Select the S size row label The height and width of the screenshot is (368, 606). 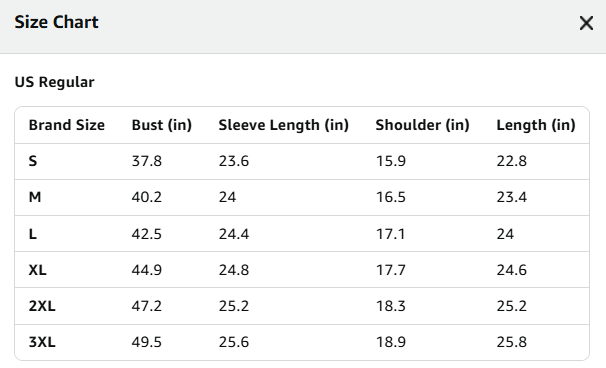[33, 161]
